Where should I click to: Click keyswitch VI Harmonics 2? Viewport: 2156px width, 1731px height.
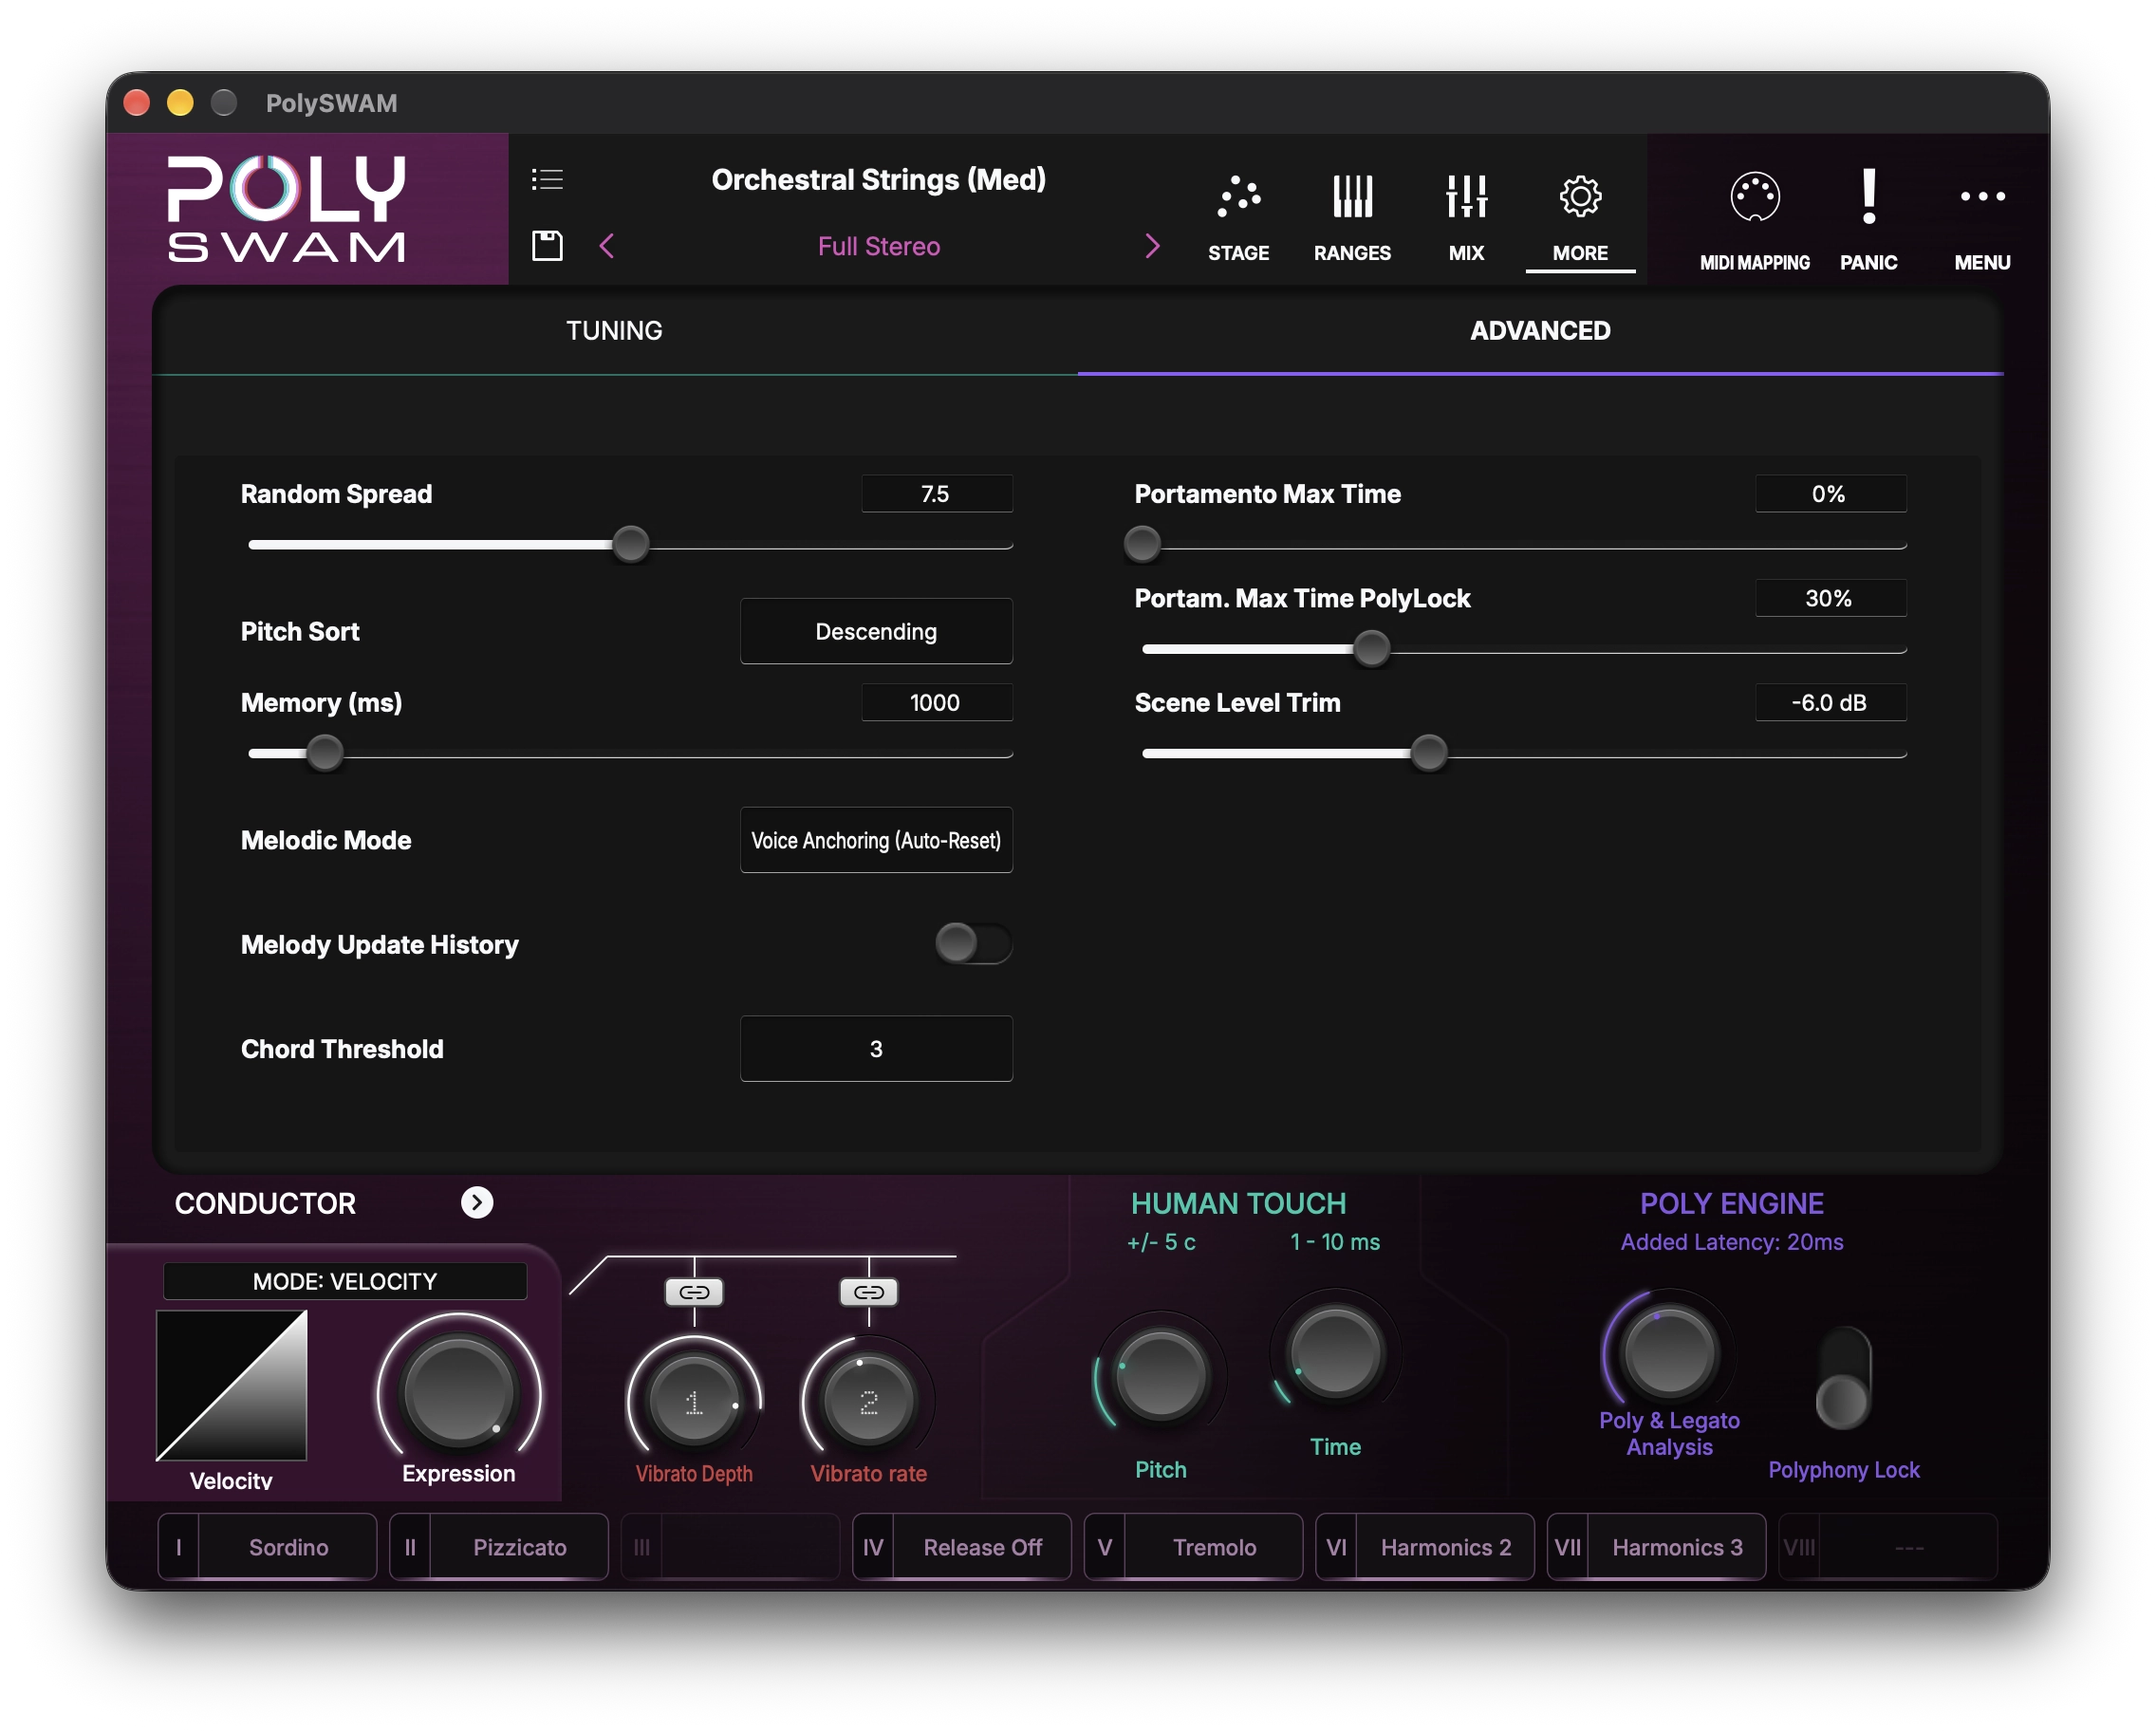tap(1424, 1547)
